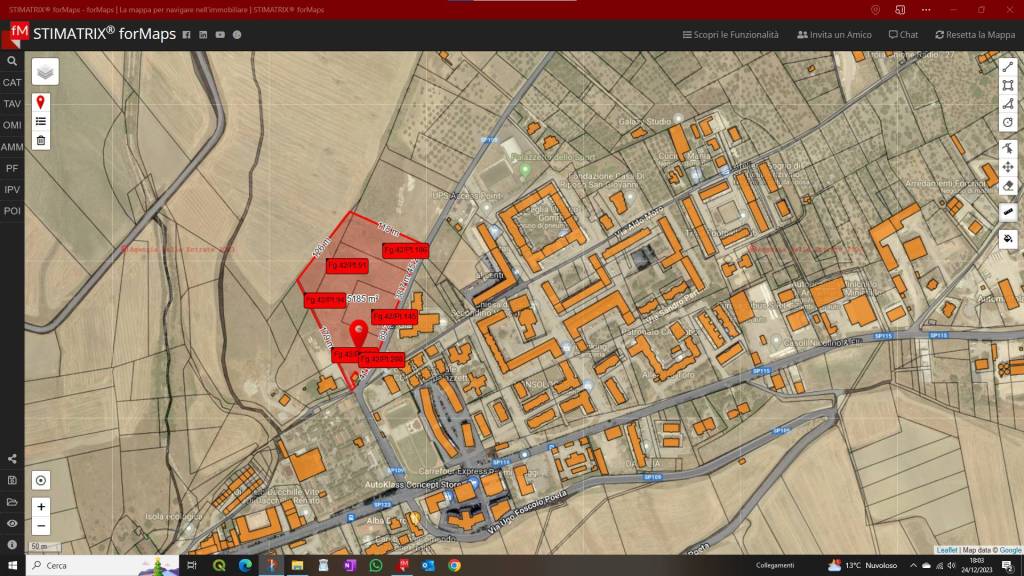Click the red pin marker on parcel
The height and width of the screenshot is (576, 1024).
point(358,333)
